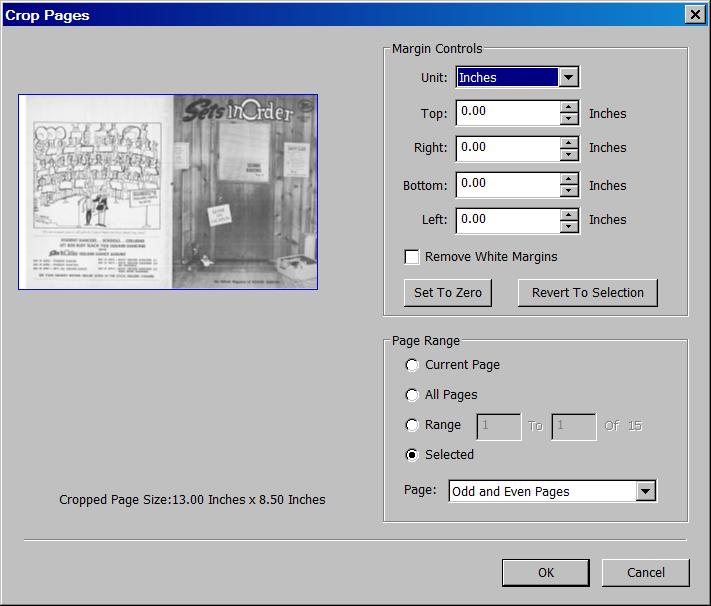Click the Right margin input field
Viewport: 711px width, 606px height.
pyautogui.click(x=508, y=148)
